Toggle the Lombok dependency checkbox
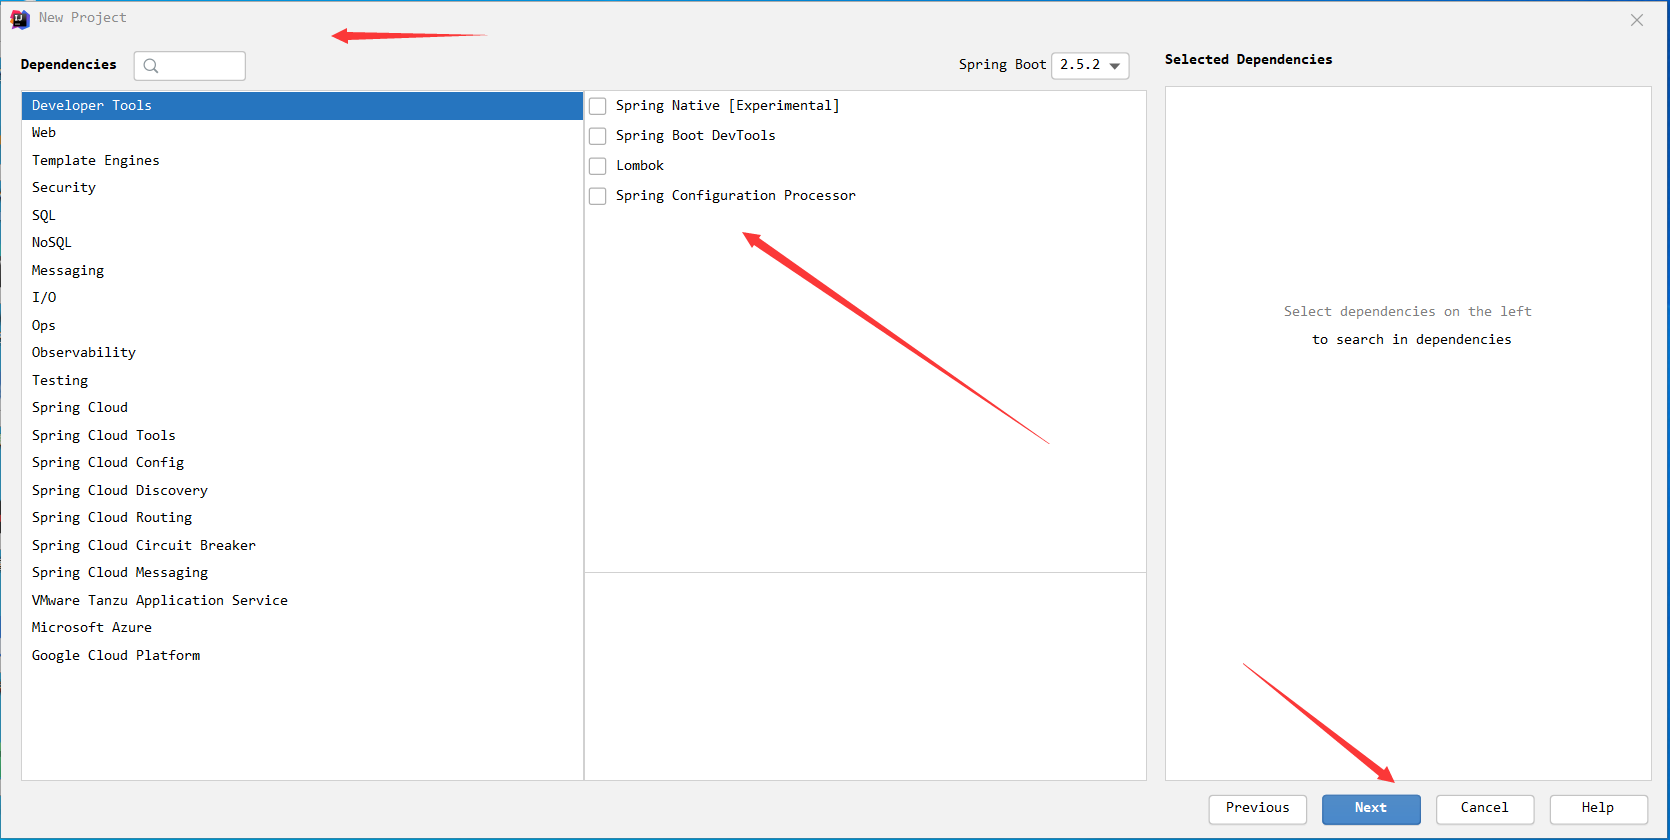 (598, 166)
